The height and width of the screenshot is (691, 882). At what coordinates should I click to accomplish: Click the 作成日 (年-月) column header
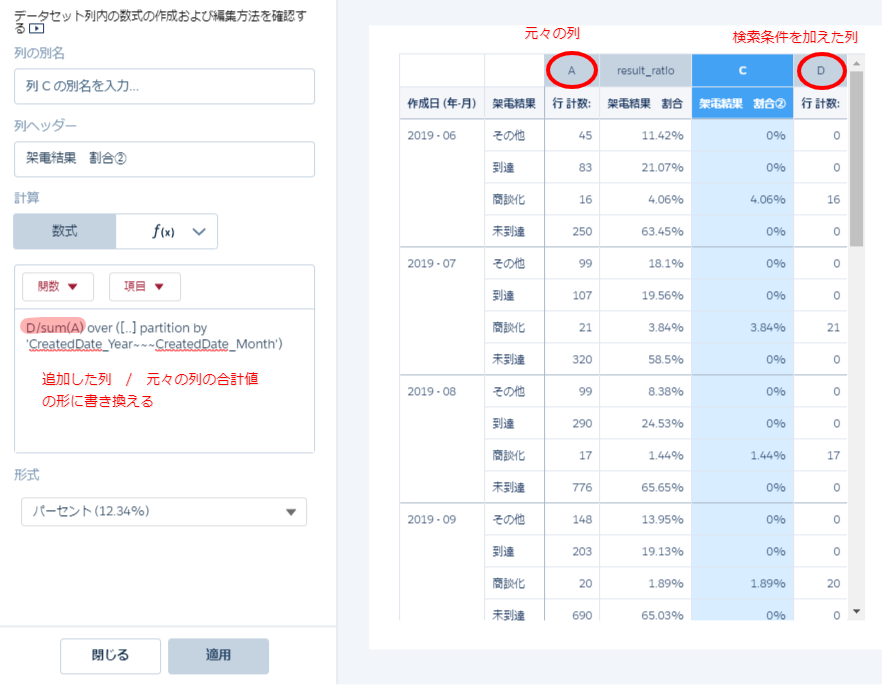tap(441, 103)
